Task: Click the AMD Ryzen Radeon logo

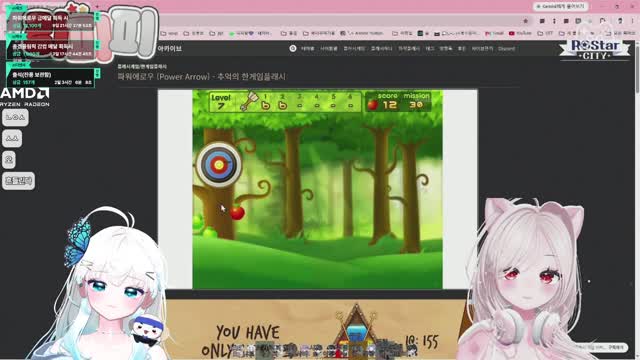Action: [25, 98]
